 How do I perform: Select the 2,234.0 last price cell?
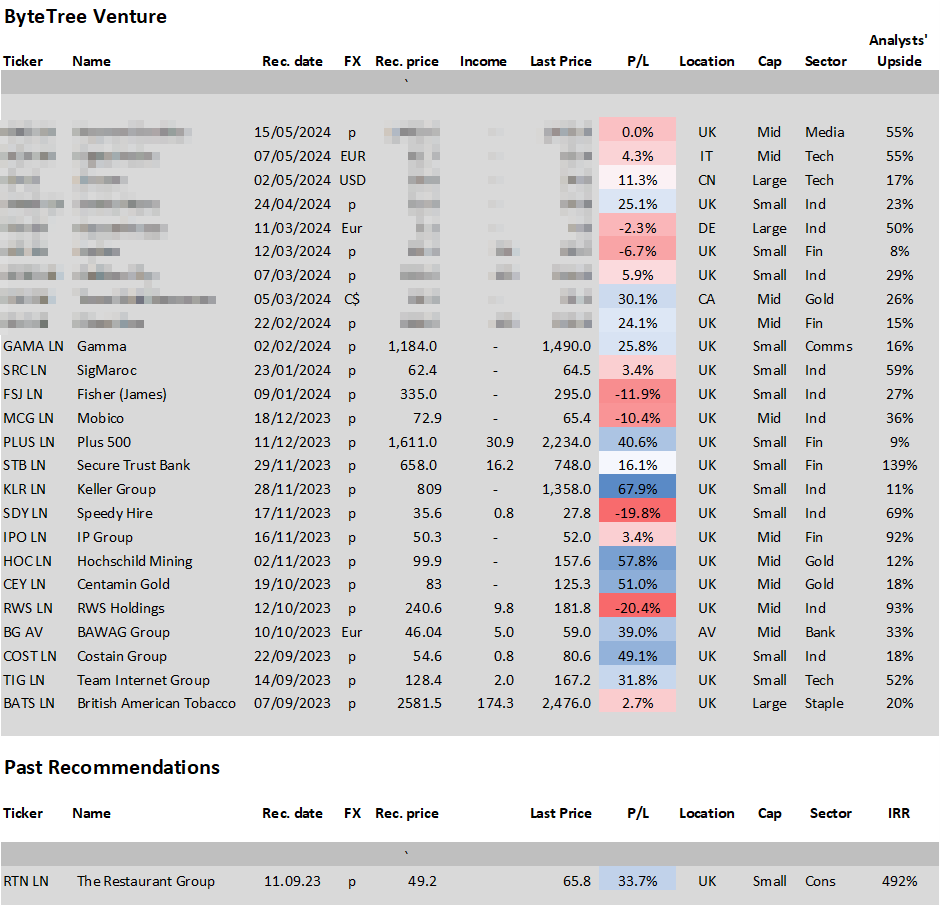click(567, 442)
